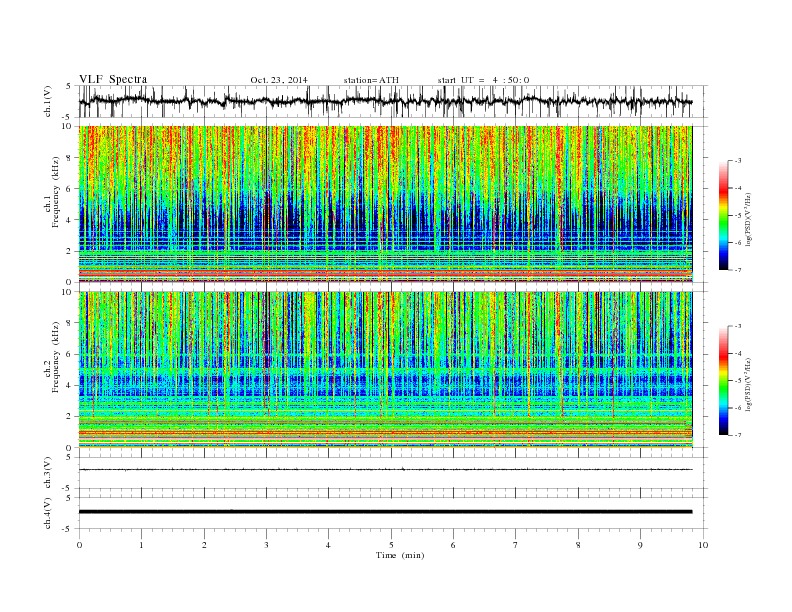The width and height of the screenshot is (792, 612).
Task: Click the date "Oct. 23, 2014"
Action: point(278,80)
